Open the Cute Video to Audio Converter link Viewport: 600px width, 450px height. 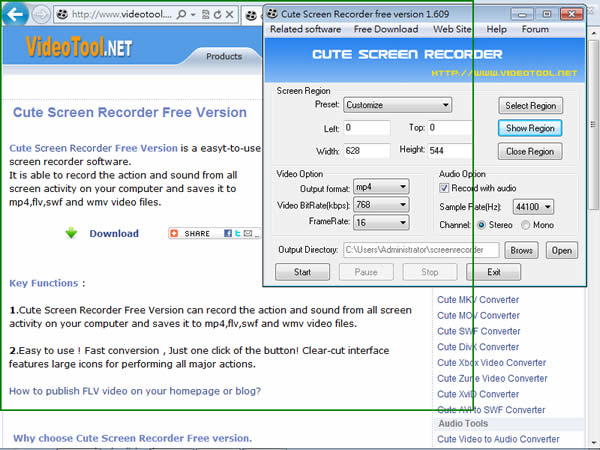click(x=498, y=439)
